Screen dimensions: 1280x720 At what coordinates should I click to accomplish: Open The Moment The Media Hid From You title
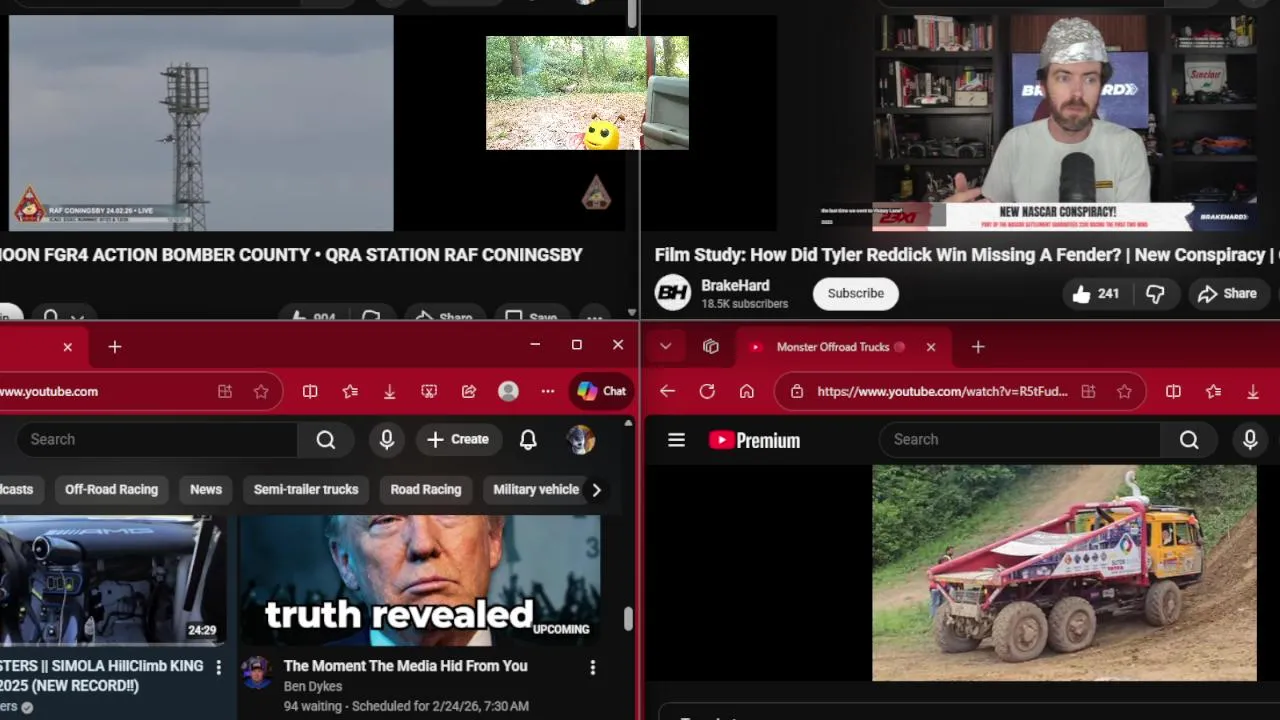[405, 665]
